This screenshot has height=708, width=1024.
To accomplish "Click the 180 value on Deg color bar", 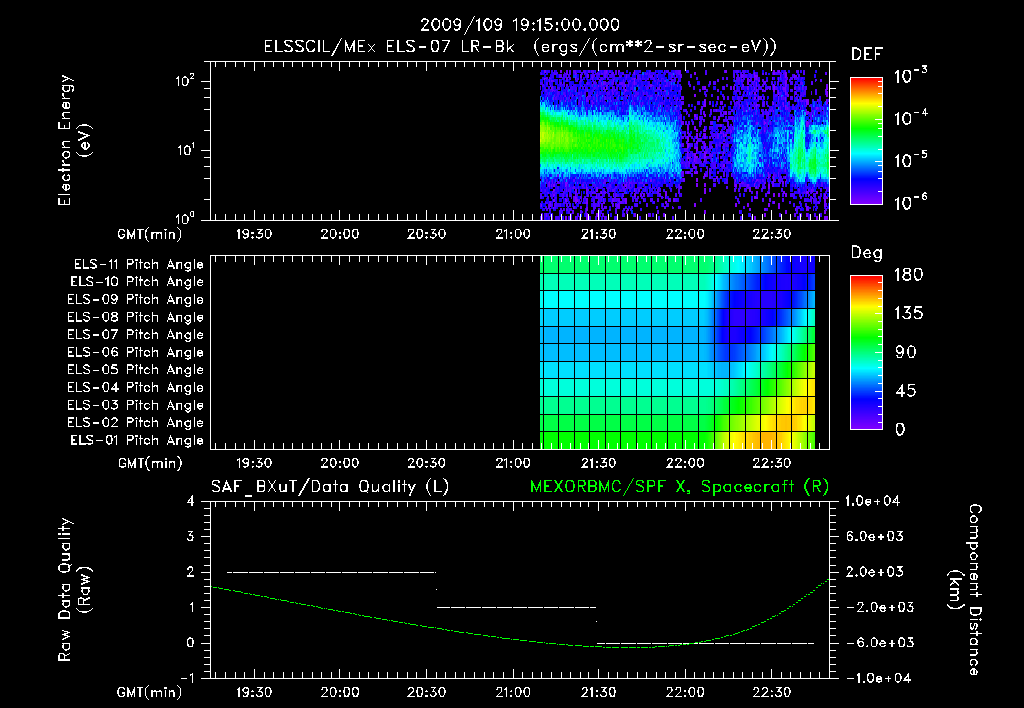I will (x=908, y=275).
